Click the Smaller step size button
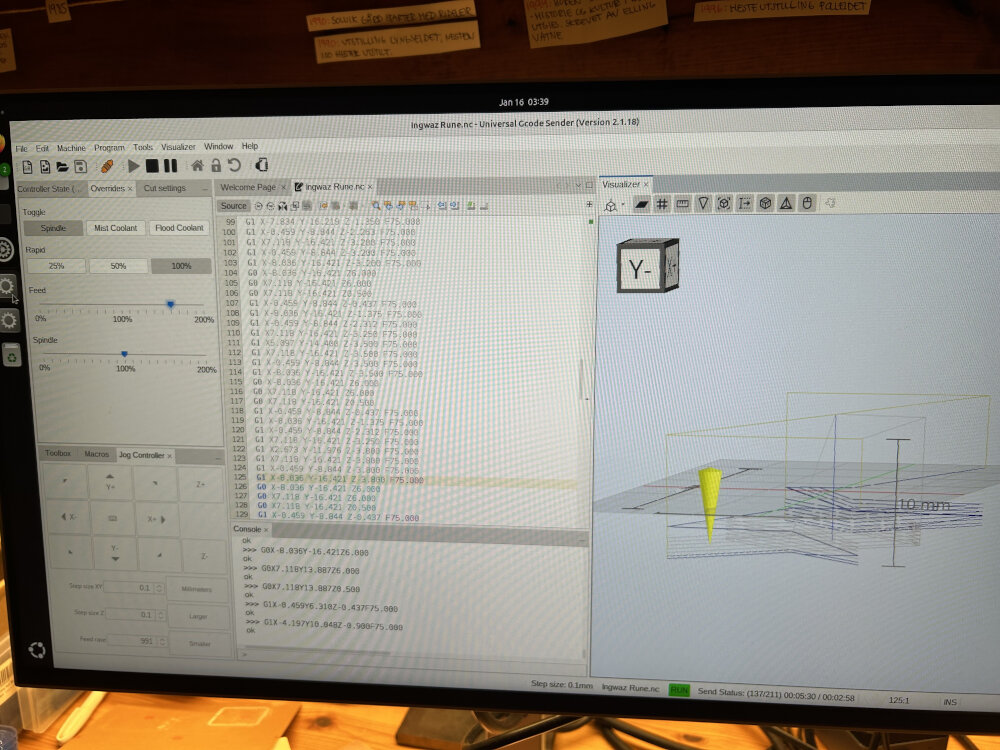The image size is (1000, 750). click(x=199, y=643)
